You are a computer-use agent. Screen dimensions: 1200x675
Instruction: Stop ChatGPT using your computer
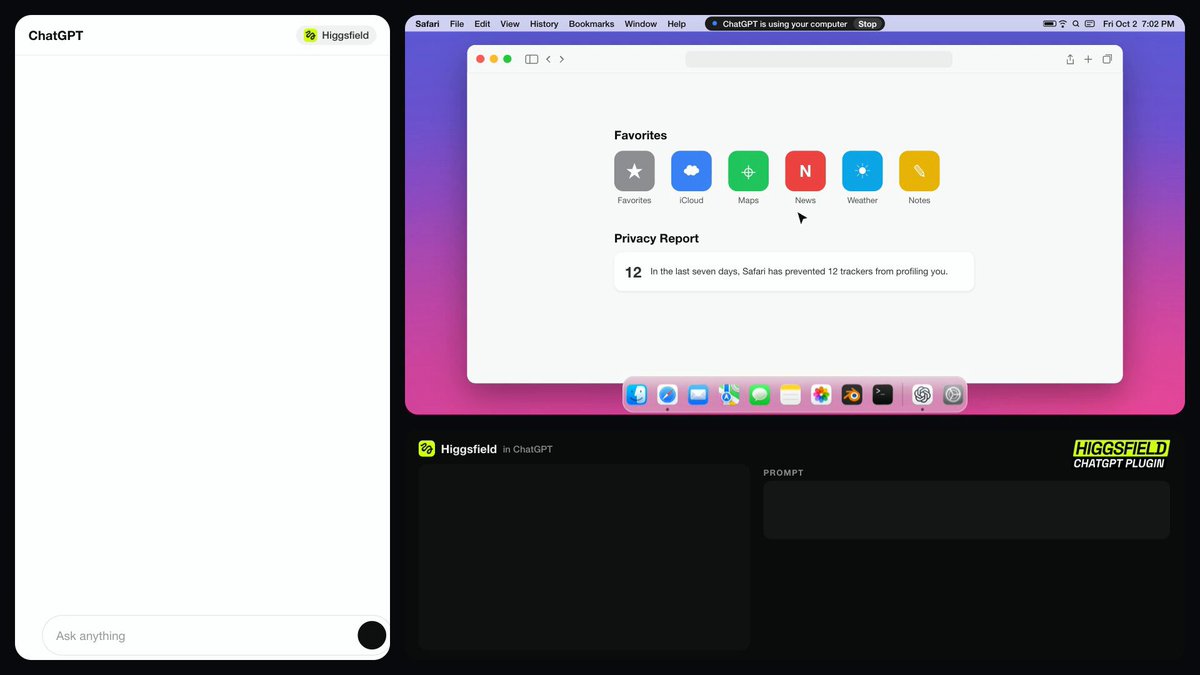(867, 24)
